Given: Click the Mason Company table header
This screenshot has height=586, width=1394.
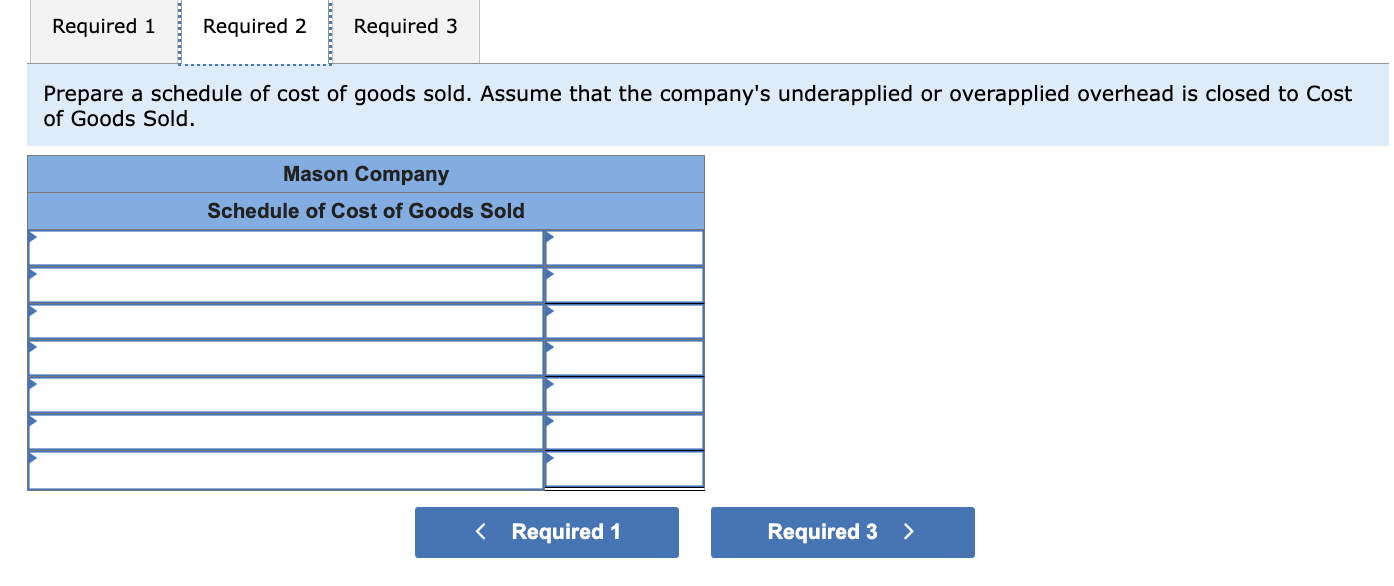Looking at the screenshot, I should click(366, 173).
